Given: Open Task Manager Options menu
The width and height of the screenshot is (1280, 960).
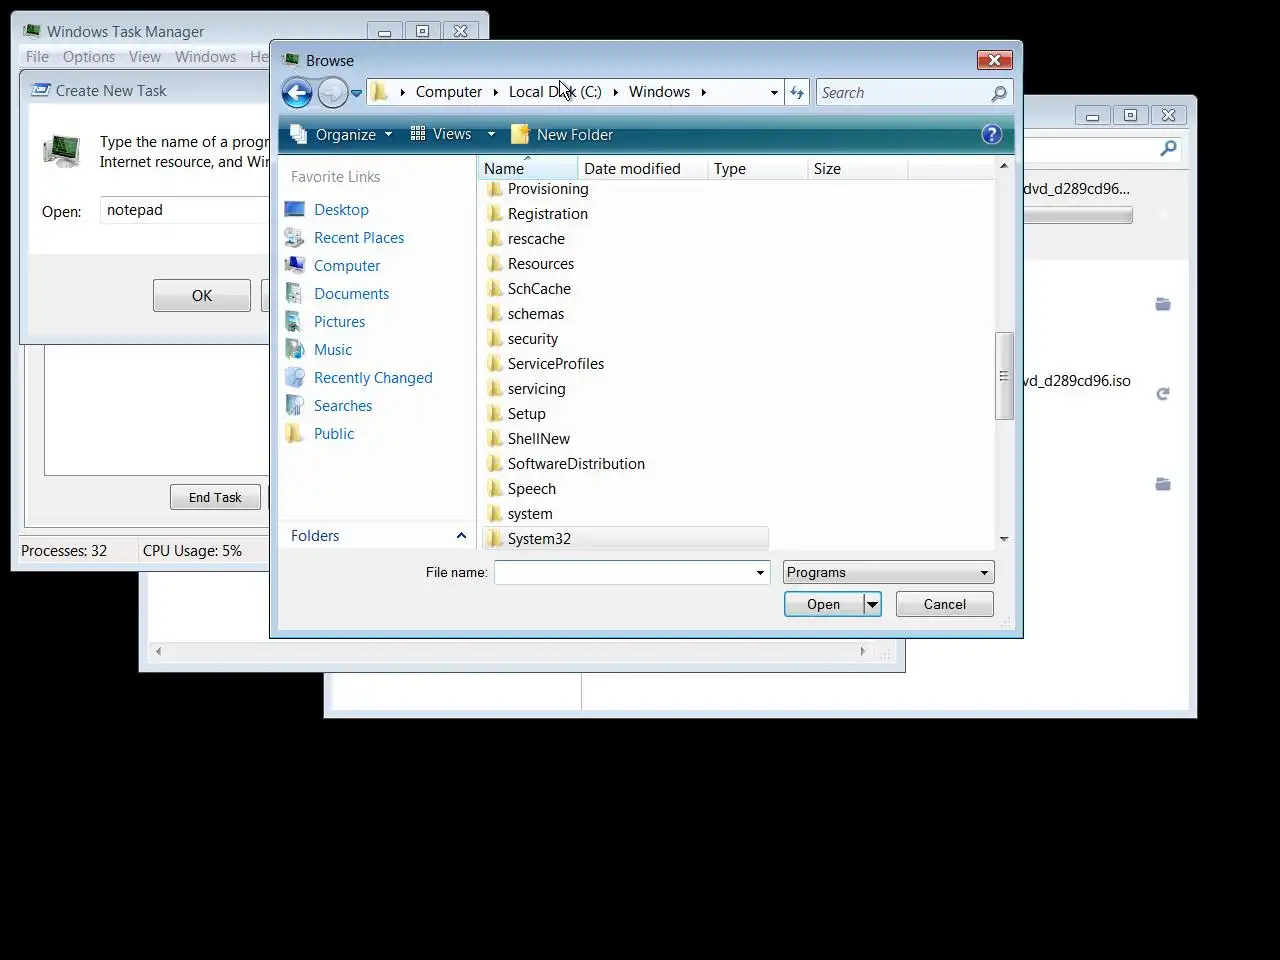Looking at the screenshot, I should (x=89, y=57).
